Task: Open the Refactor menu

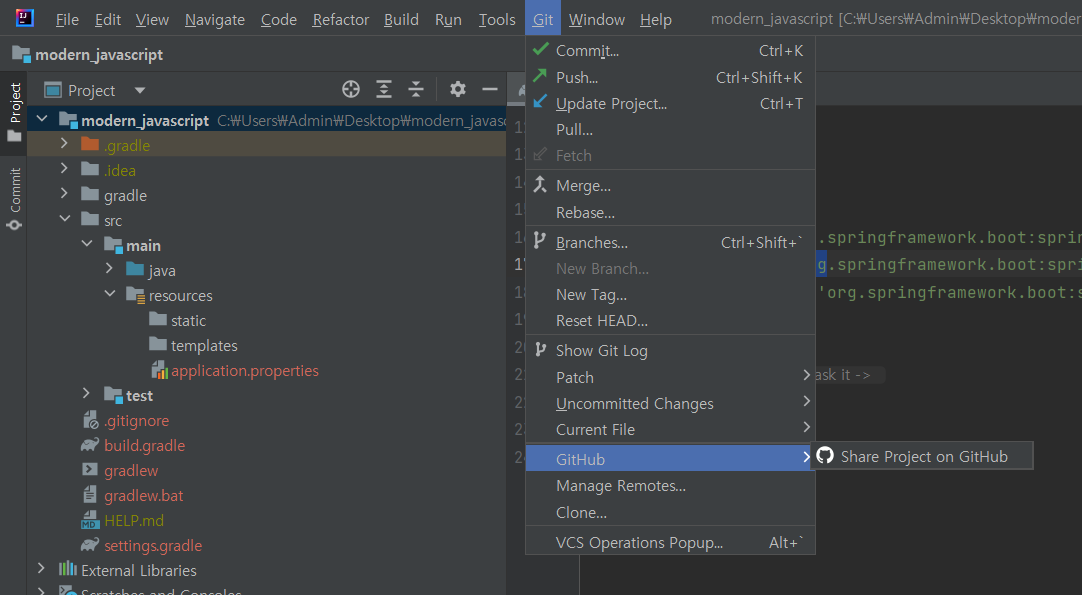Action: [x=340, y=20]
